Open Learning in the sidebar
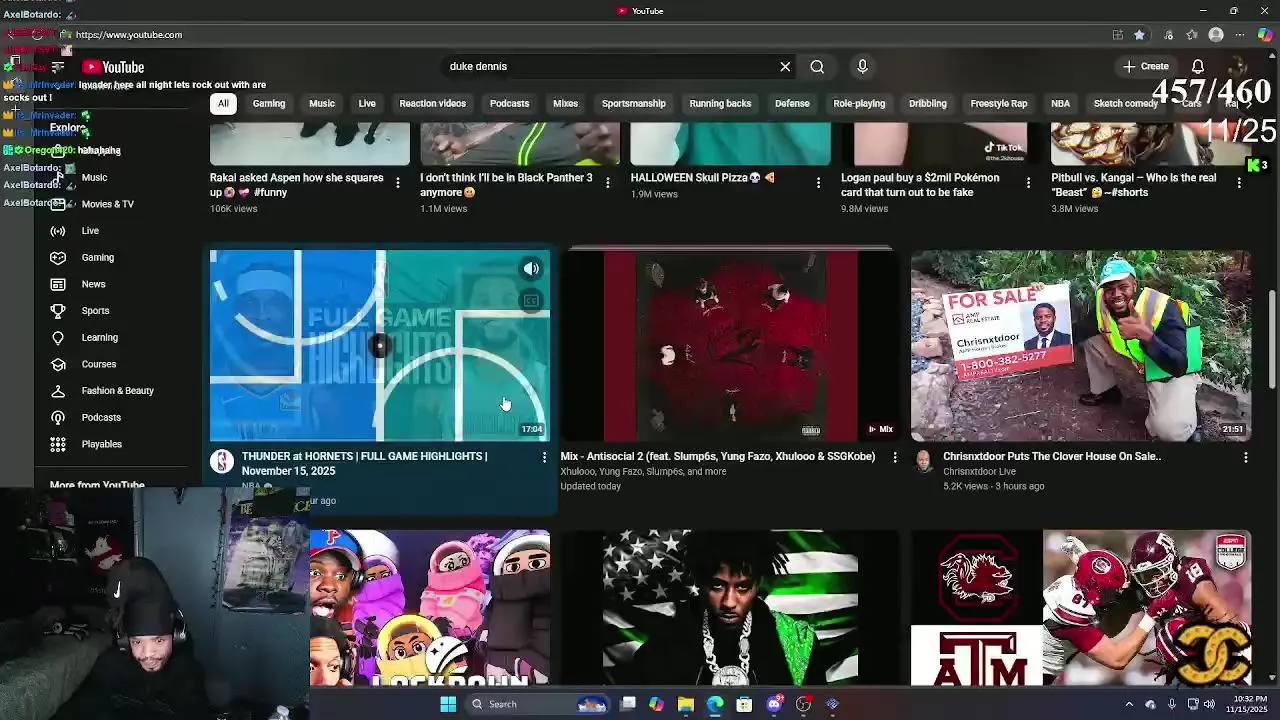Viewport: 1280px width, 720px height. (99, 337)
